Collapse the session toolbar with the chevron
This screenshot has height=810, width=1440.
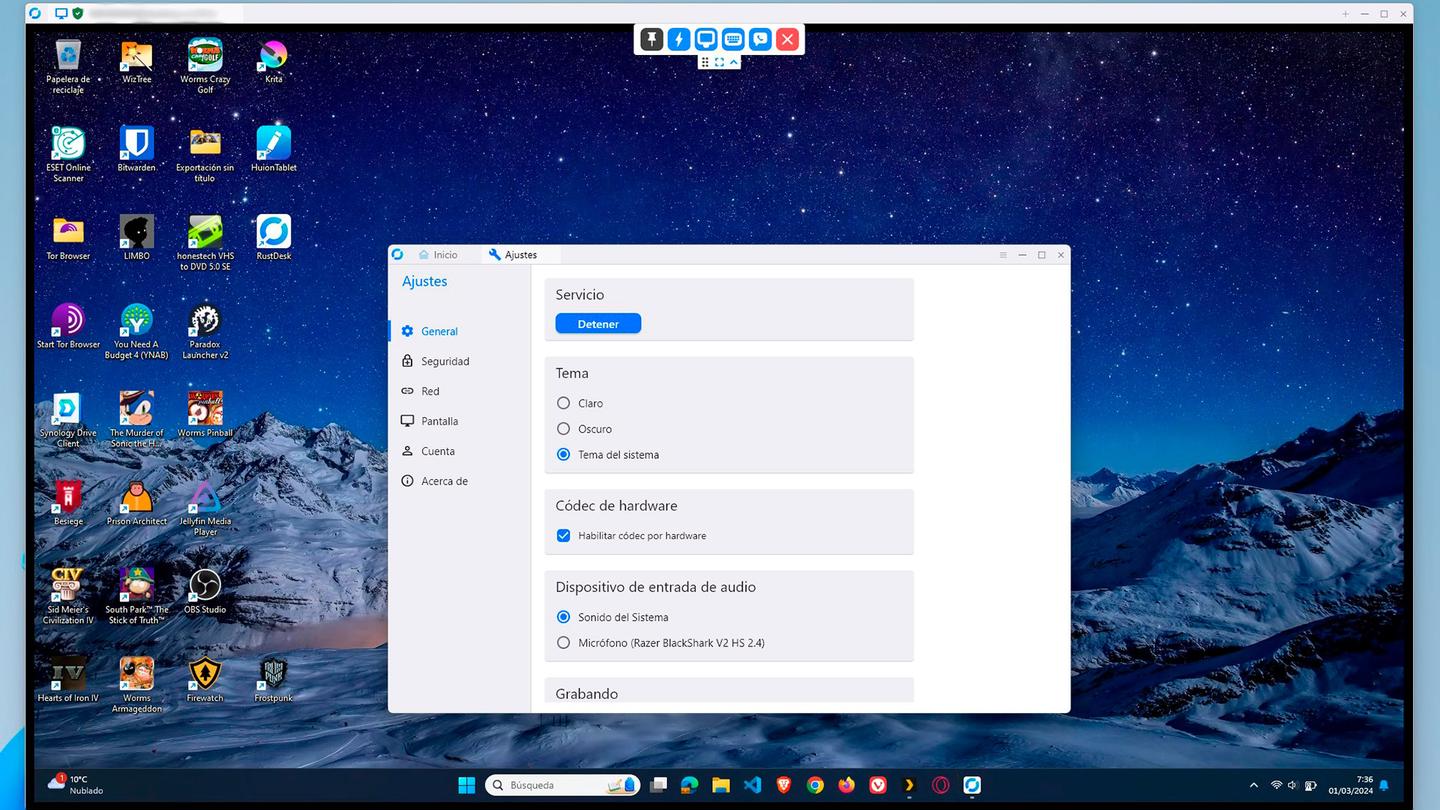(x=734, y=62)
